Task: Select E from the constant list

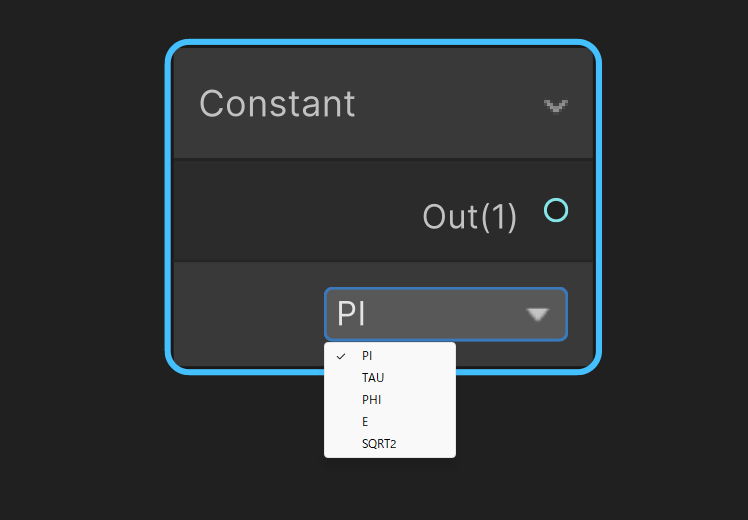Action: point(390,422)
